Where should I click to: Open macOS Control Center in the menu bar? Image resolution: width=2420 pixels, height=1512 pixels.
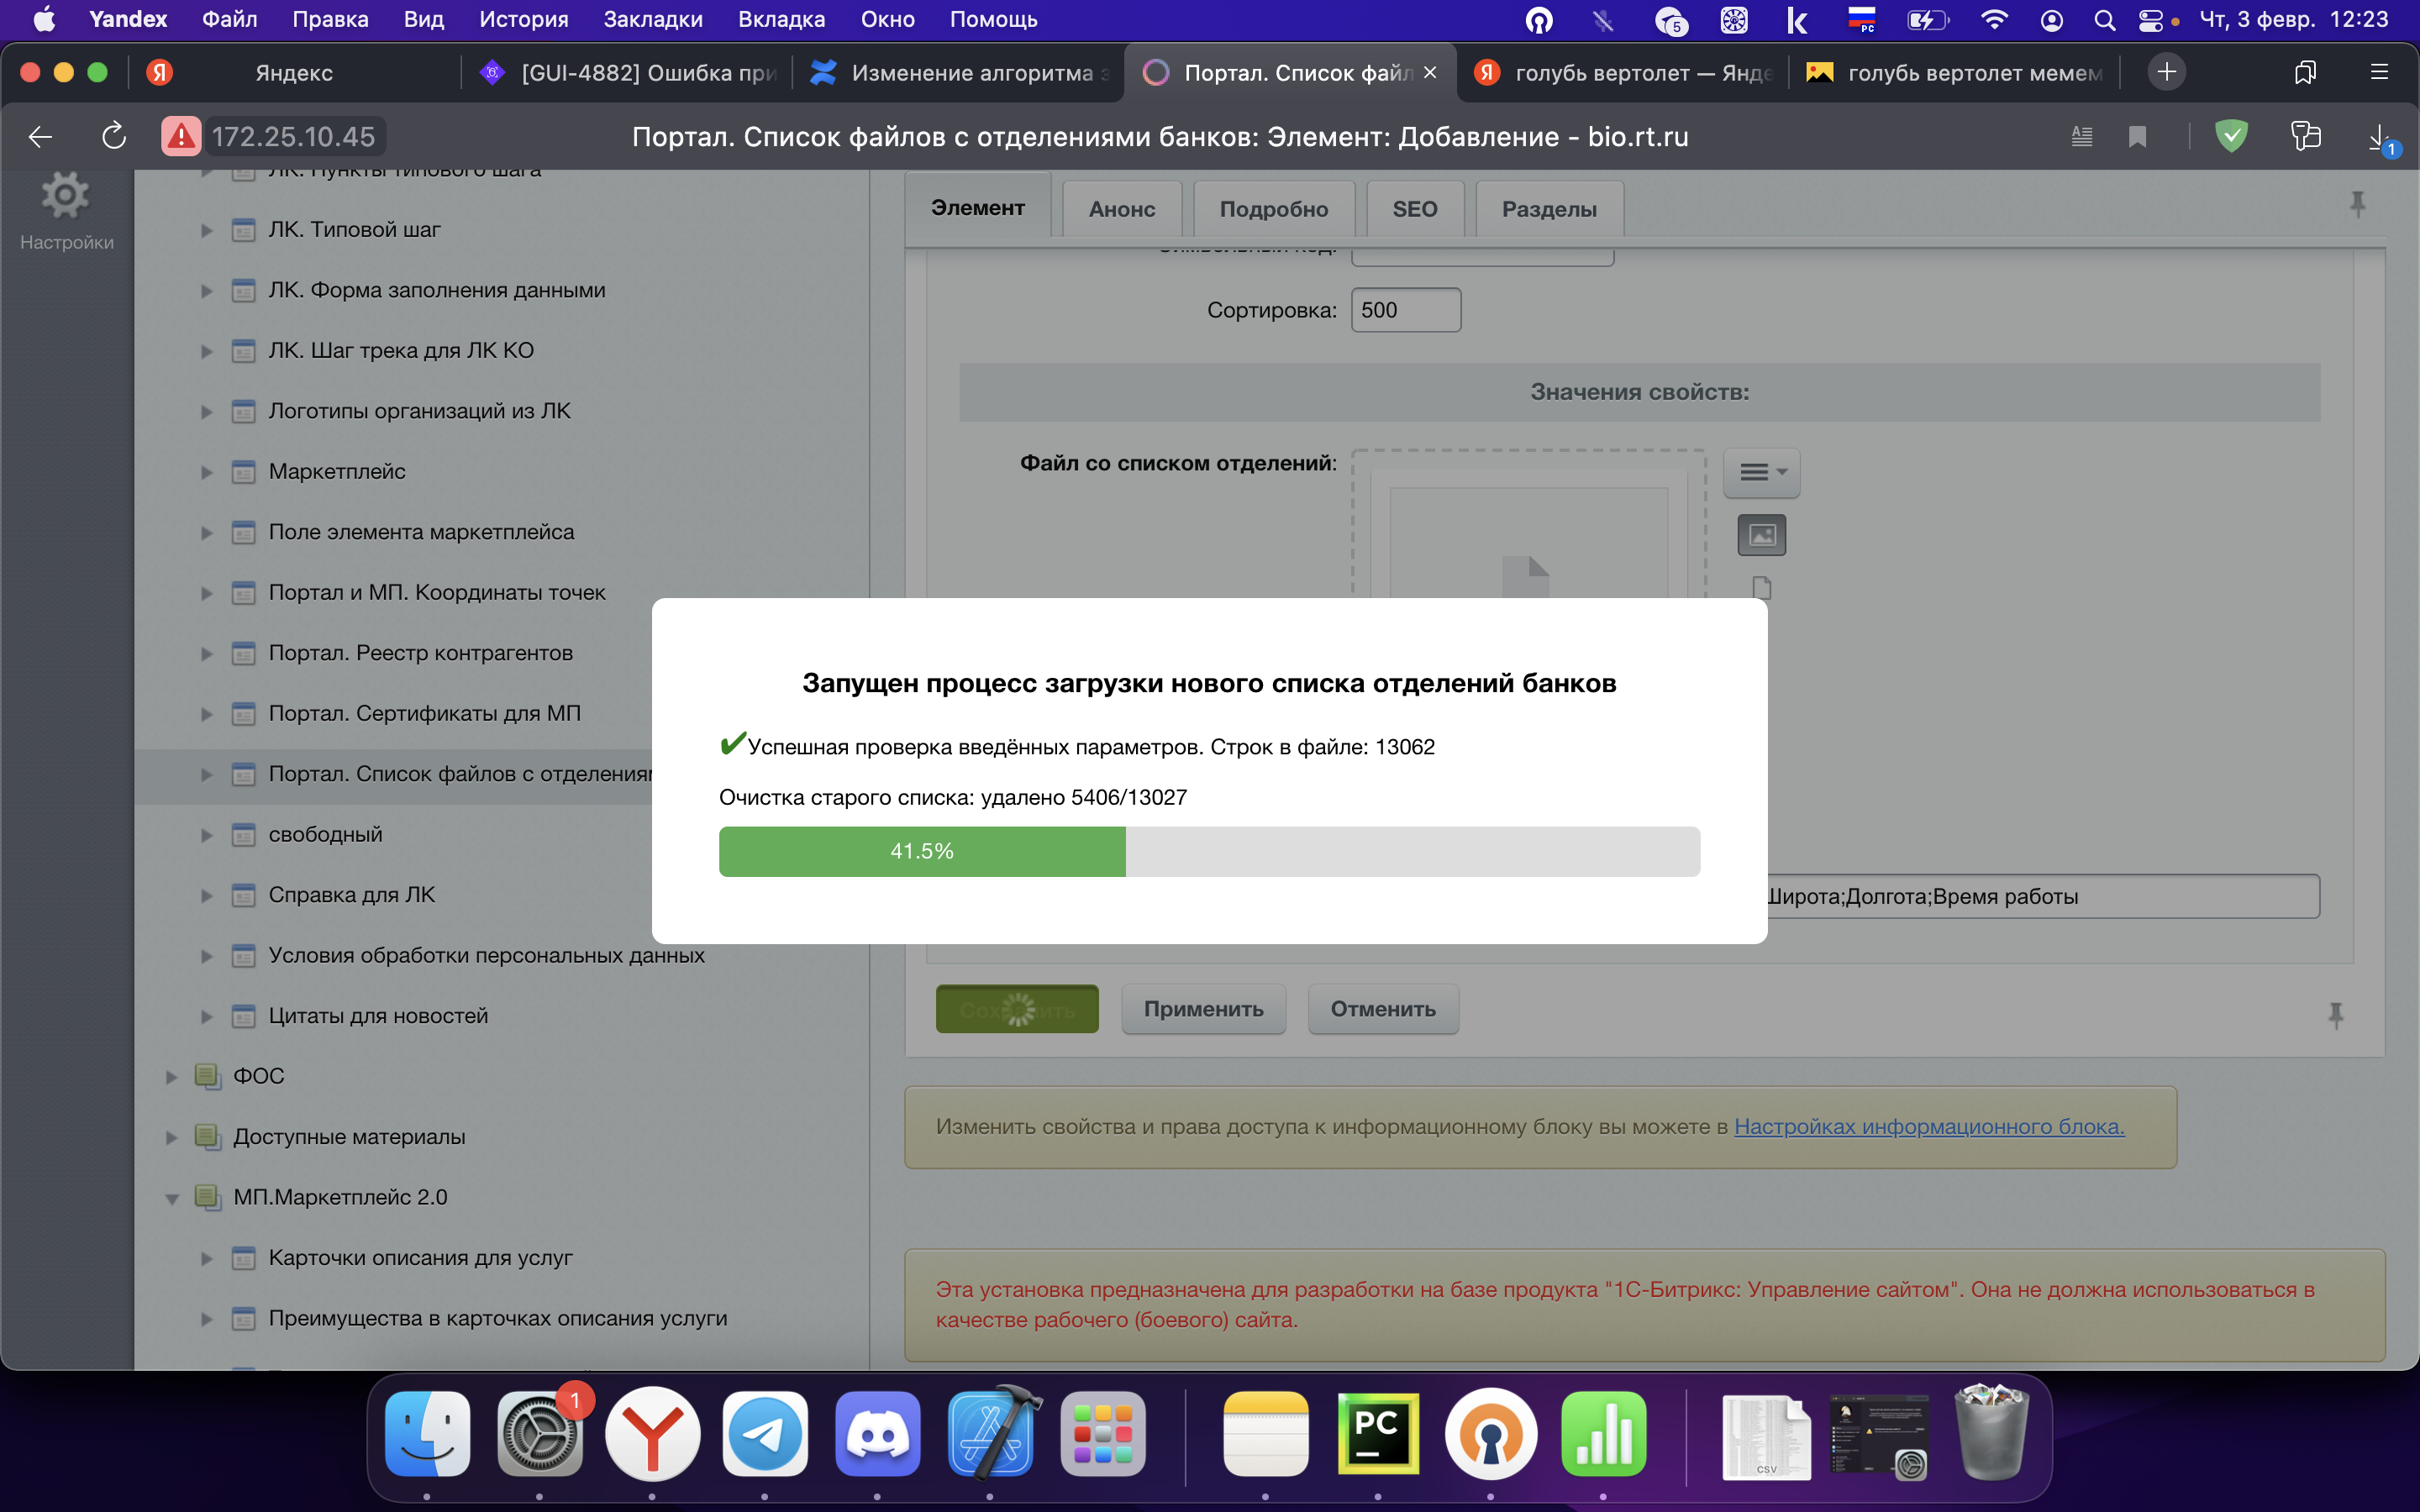pos(2150,20)
